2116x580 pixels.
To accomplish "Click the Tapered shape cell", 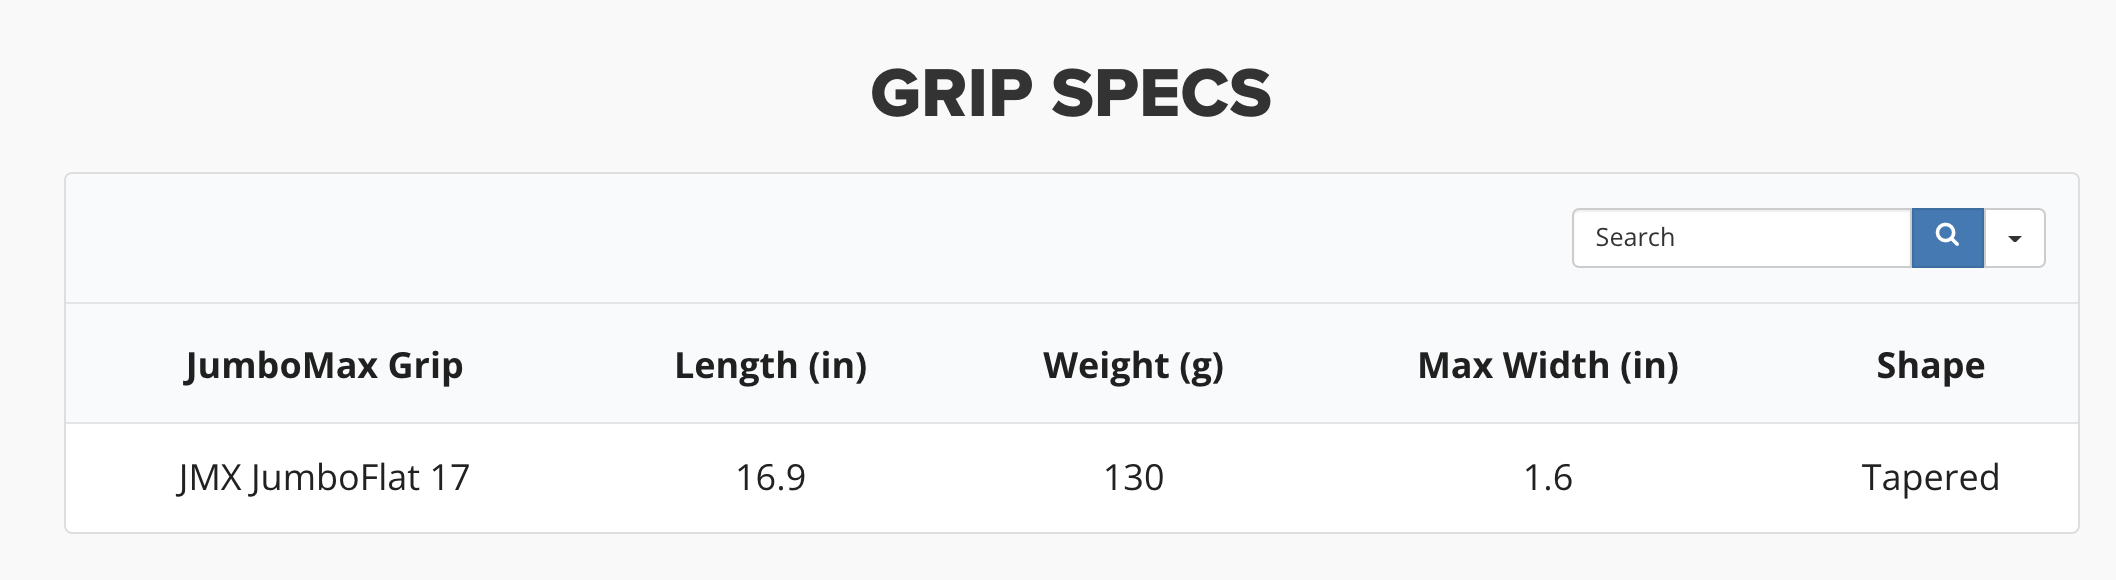I will [x=1931, y=477].
